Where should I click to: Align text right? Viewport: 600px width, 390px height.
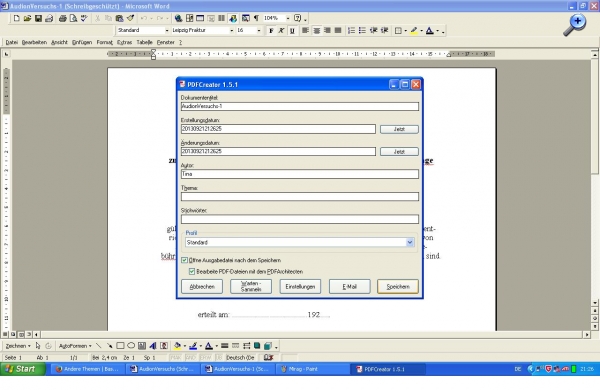tap(327, 31)
